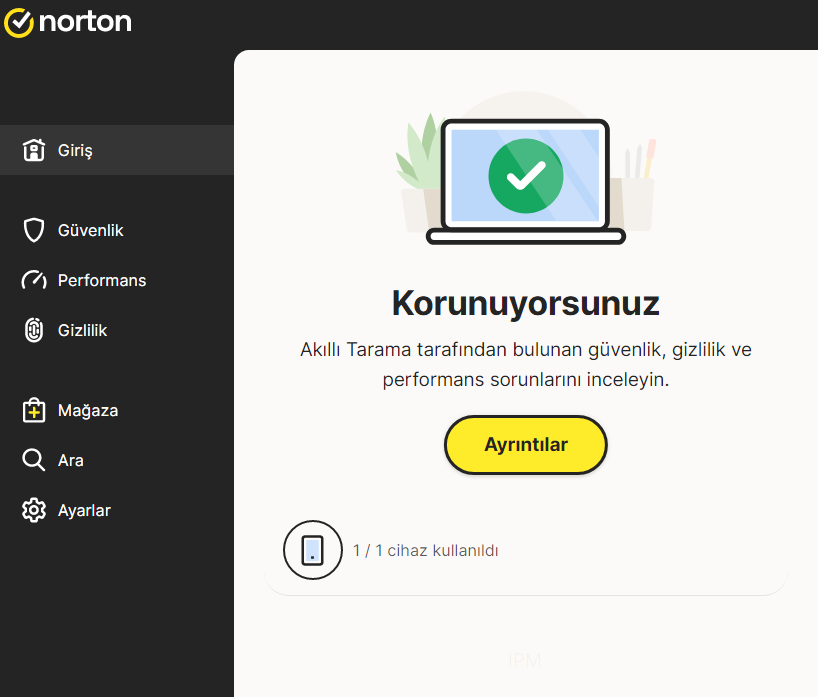Open the Giriş menu label
The width and height of the screenshot is (818, 697).
(75, 150)
